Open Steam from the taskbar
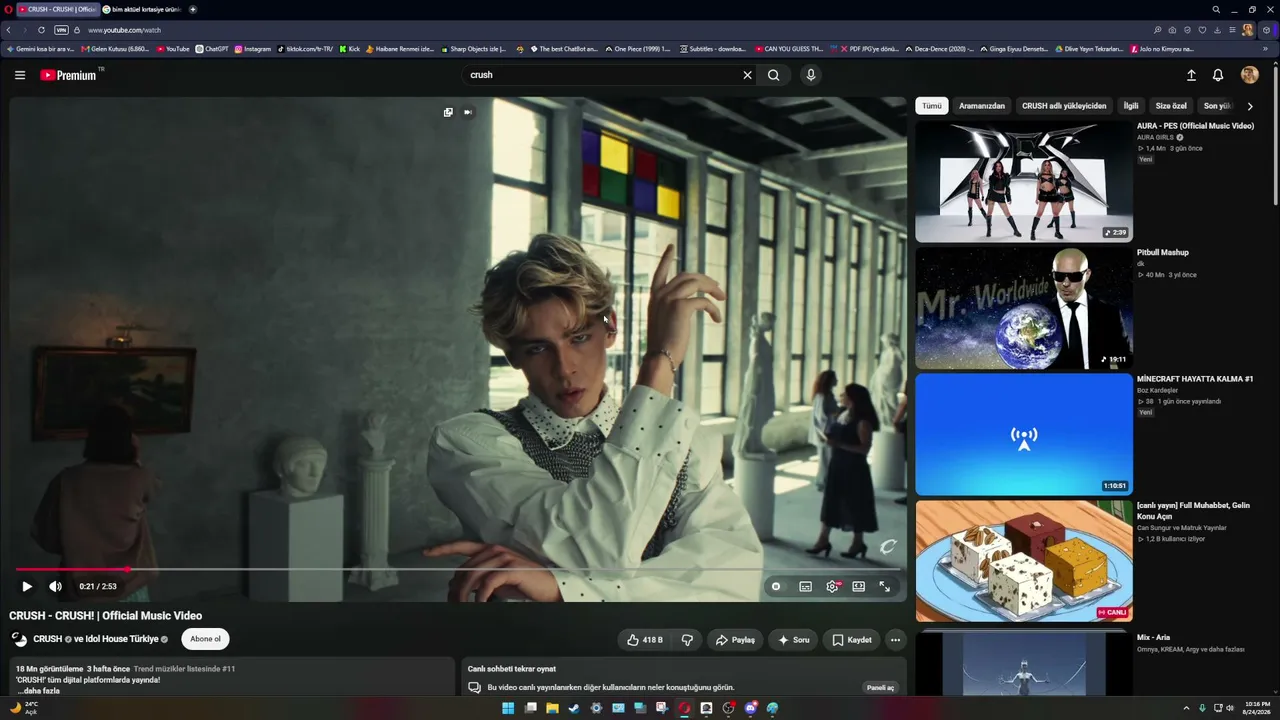This screenshot has height=720, width=1280. [x=574, y=708]
